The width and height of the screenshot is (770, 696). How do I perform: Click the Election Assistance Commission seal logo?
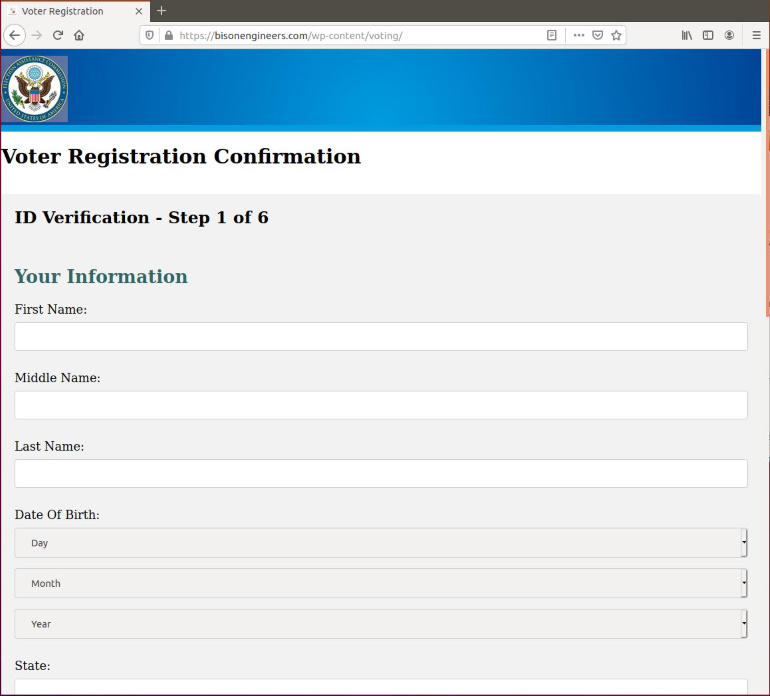(x=34, y=89)
